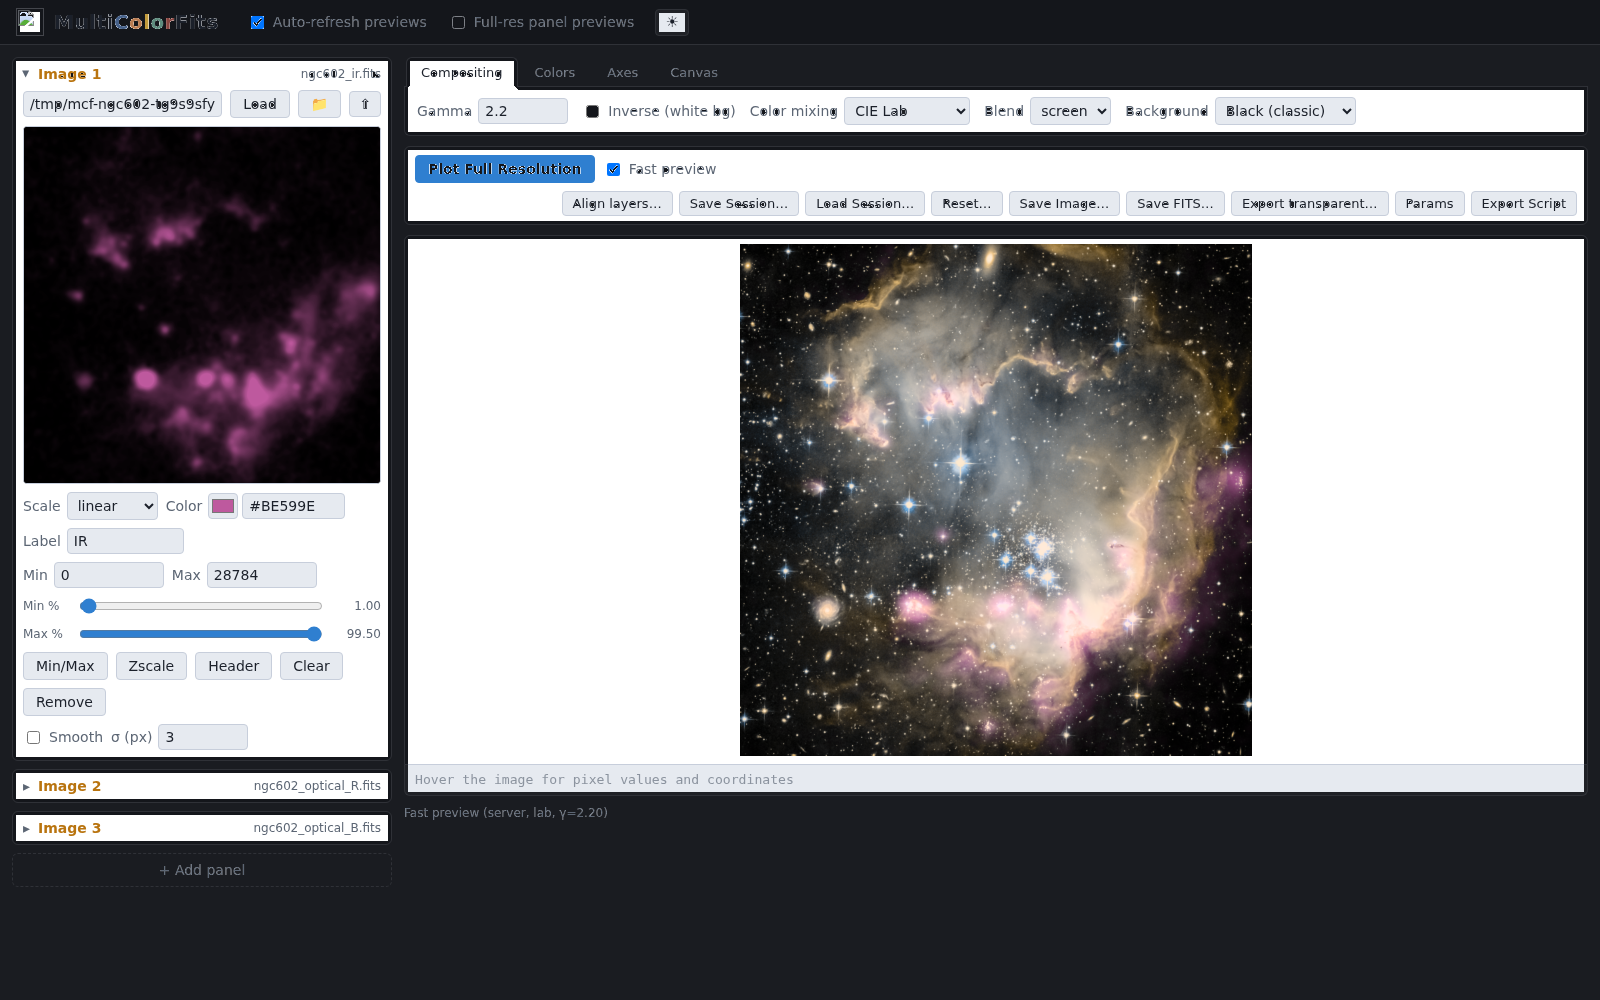
Task: Click the Max % slider handle
Action: tap(314, 634)
